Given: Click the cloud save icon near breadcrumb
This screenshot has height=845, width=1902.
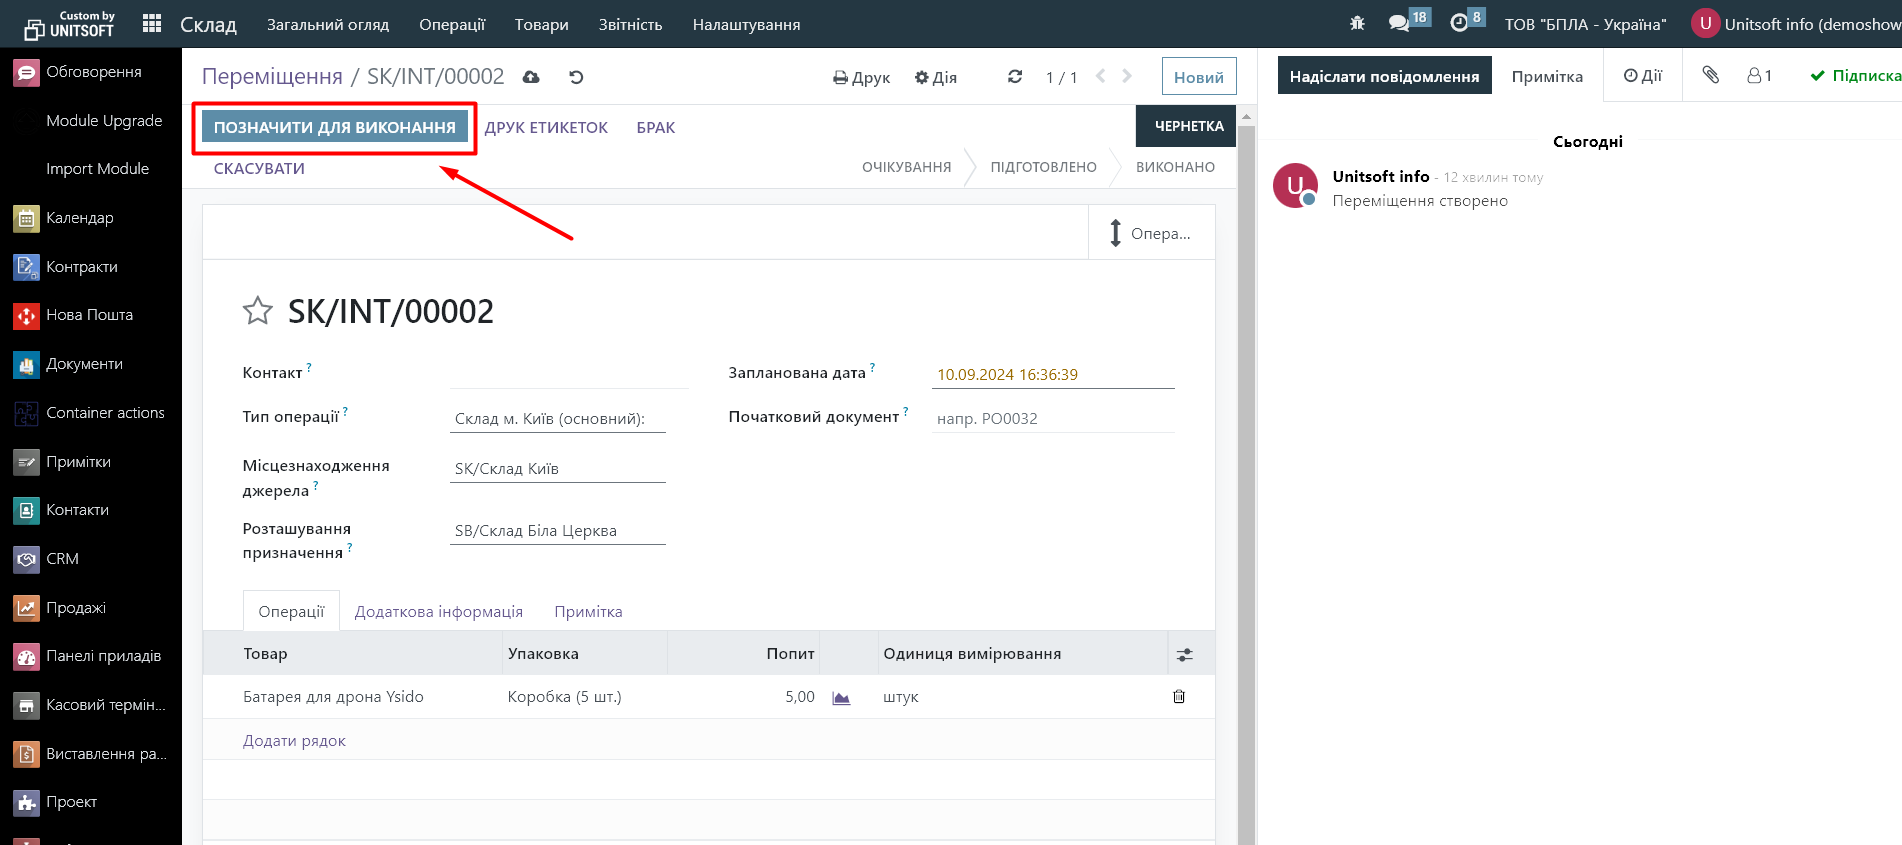Looking at the screenshot, I should [x=531, y=77].
